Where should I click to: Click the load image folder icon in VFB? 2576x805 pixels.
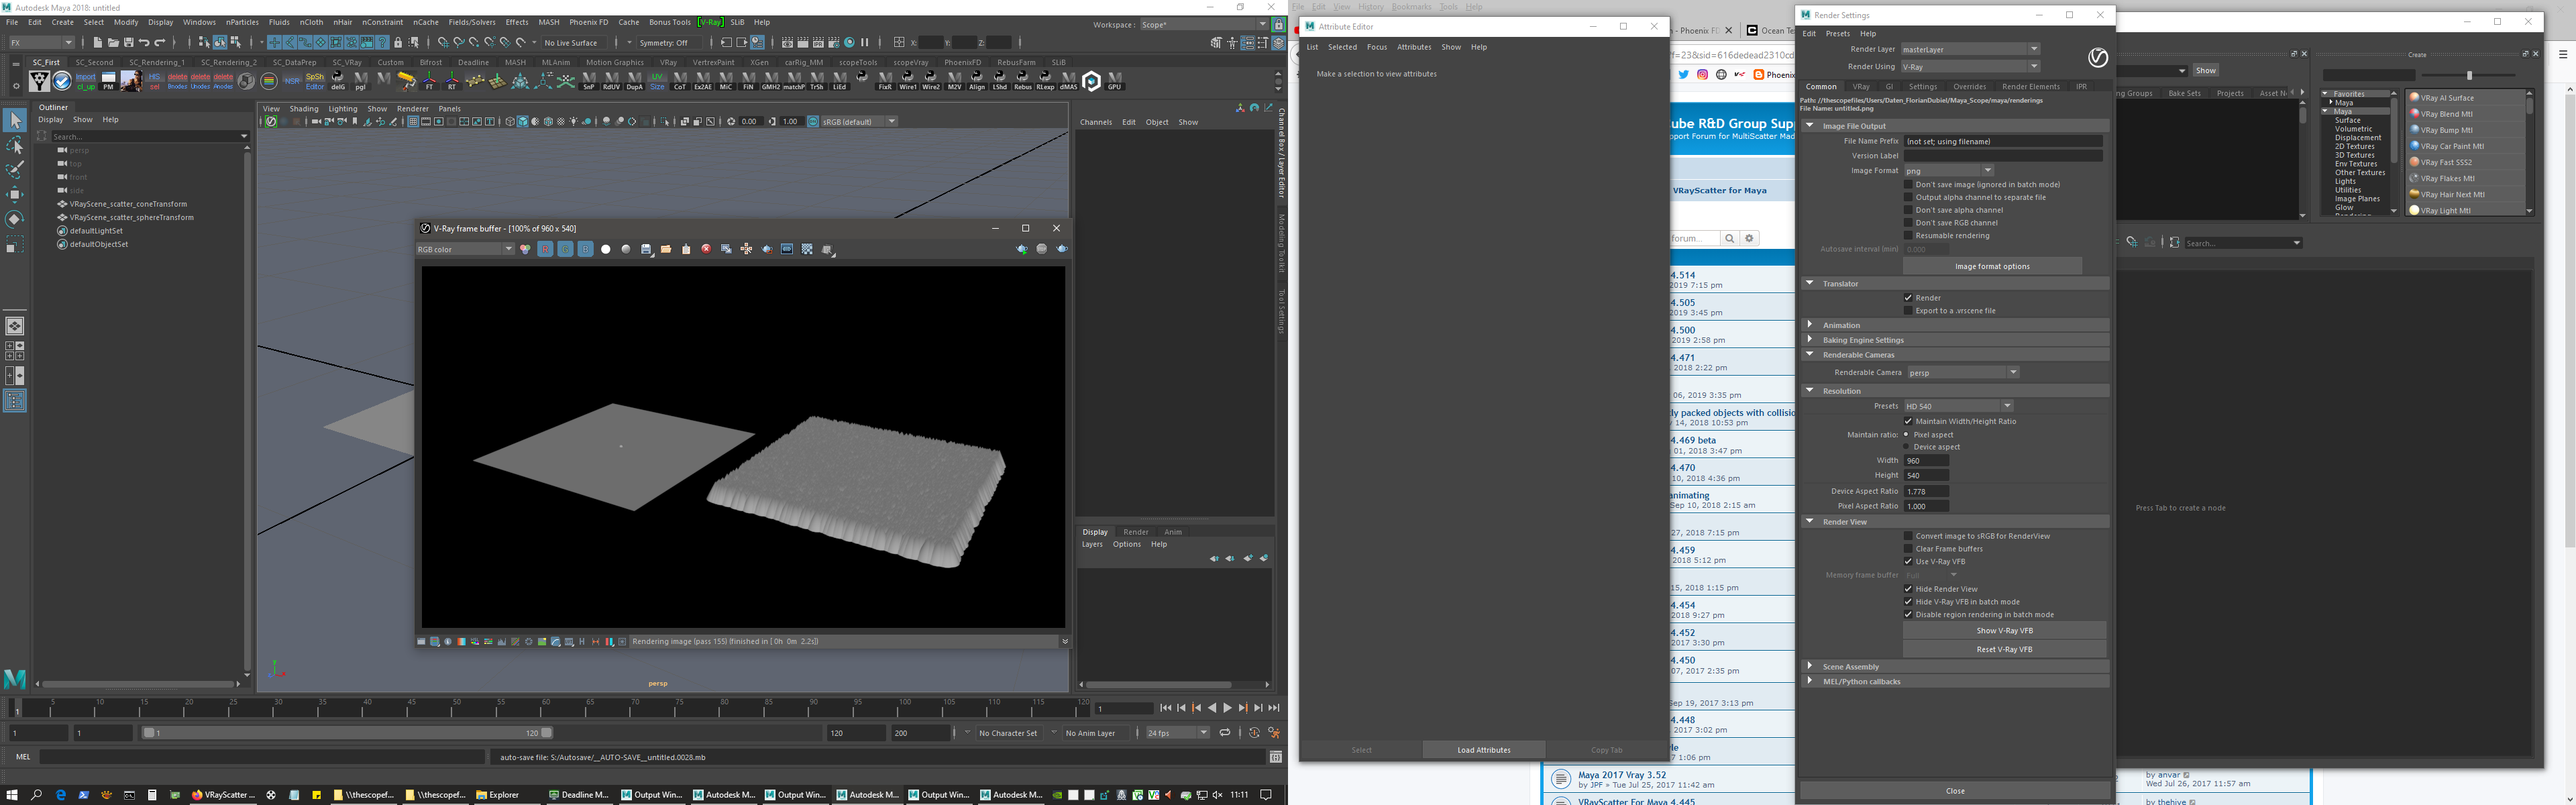pos(666,249)
